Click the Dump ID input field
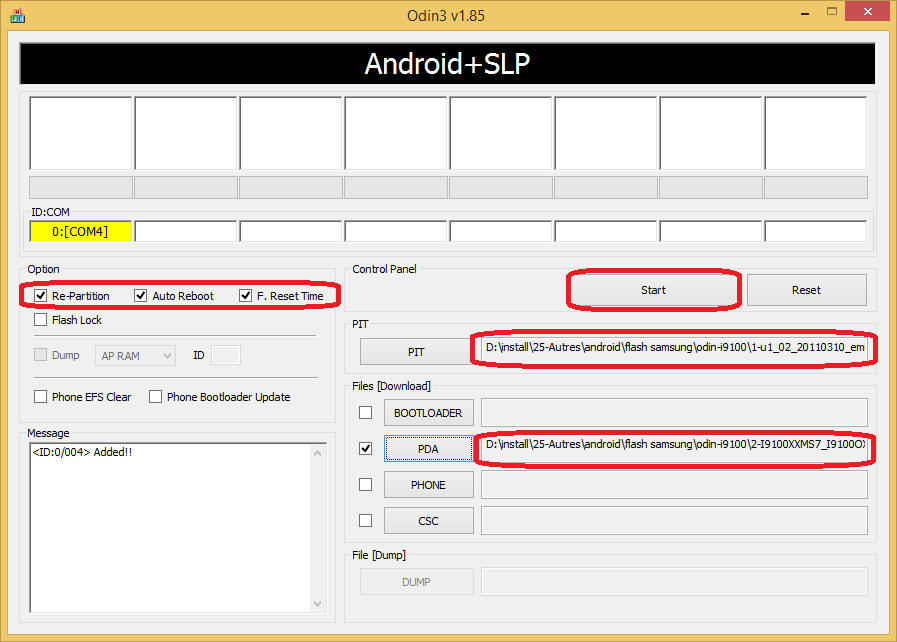The width and height of the screenshot is (897, 642). point(225,355)
